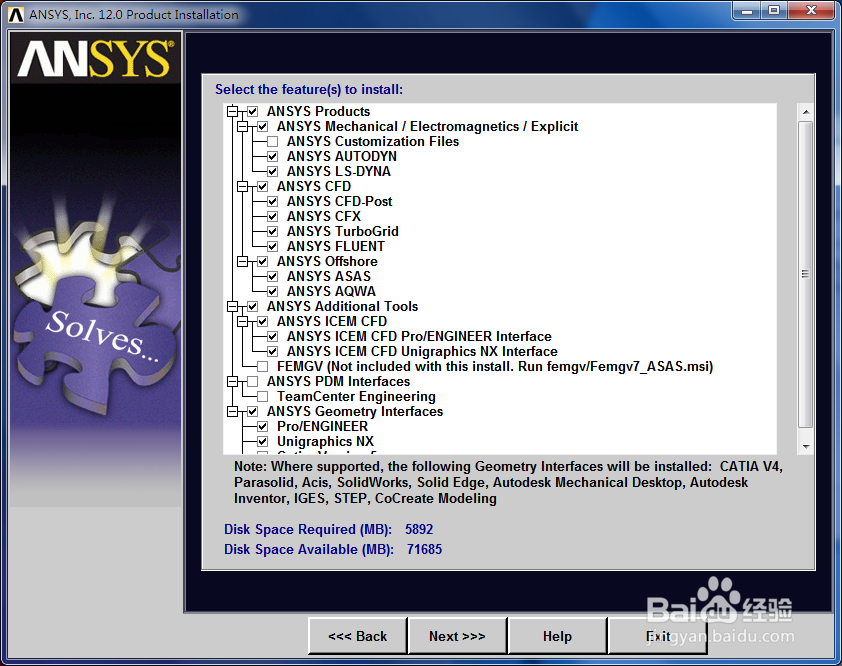The image size is (842, 666).
Task: Enable ANSYS Customization Files checkbox
Action: click(x=273, y=142)
